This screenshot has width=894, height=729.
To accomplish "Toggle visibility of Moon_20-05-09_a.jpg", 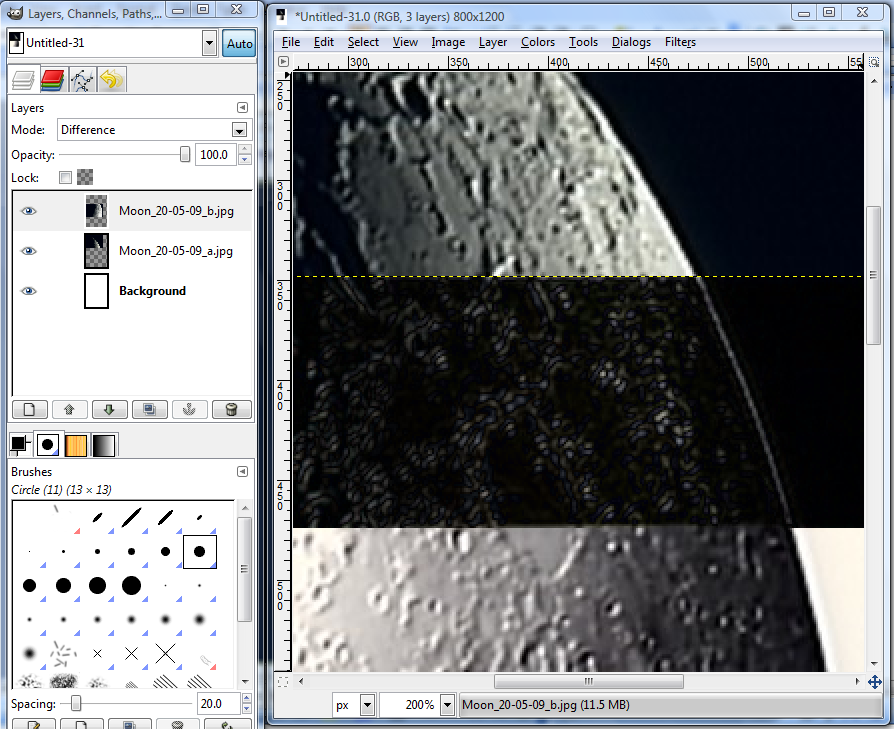I will 28,251.
